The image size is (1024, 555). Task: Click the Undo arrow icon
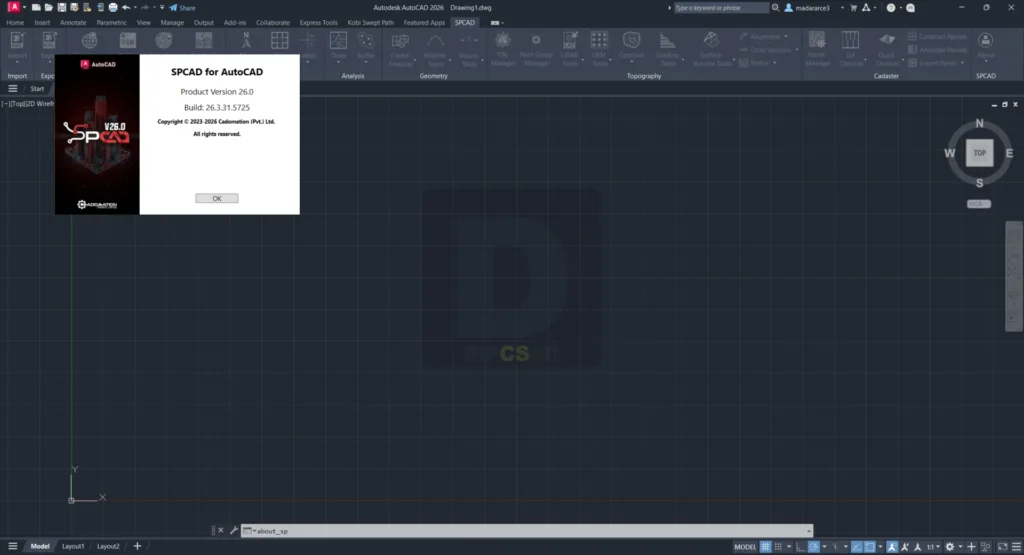click(x=125, y=8)
